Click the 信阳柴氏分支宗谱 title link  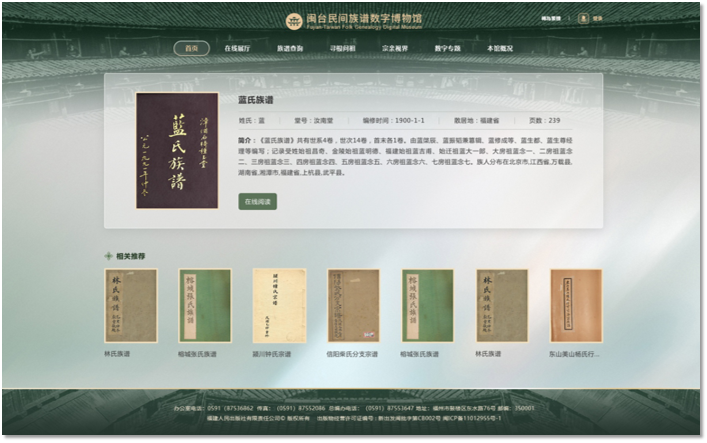(353, 354)
